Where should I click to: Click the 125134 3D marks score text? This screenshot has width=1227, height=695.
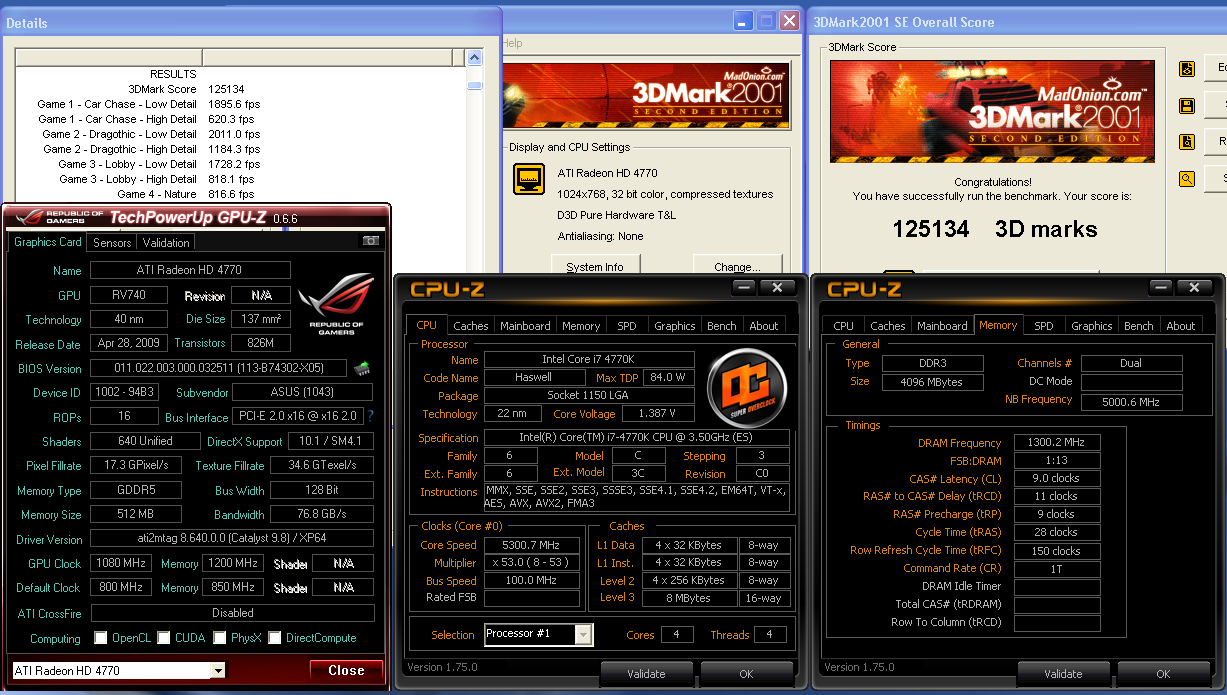[x=995, y=229]
